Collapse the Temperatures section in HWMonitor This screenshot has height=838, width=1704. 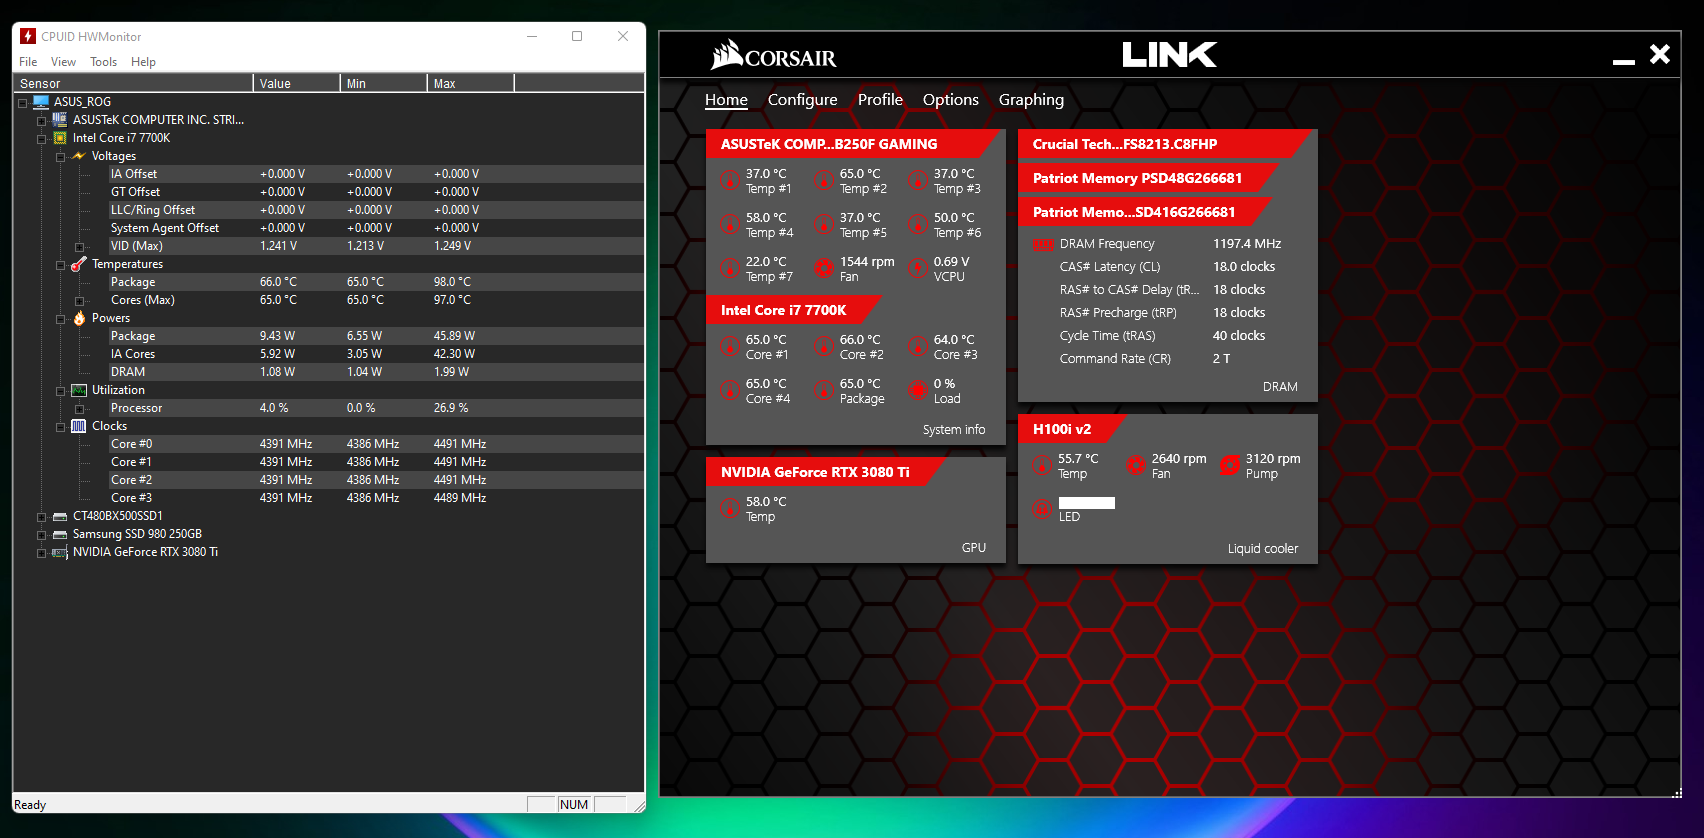tap(61, 265)
